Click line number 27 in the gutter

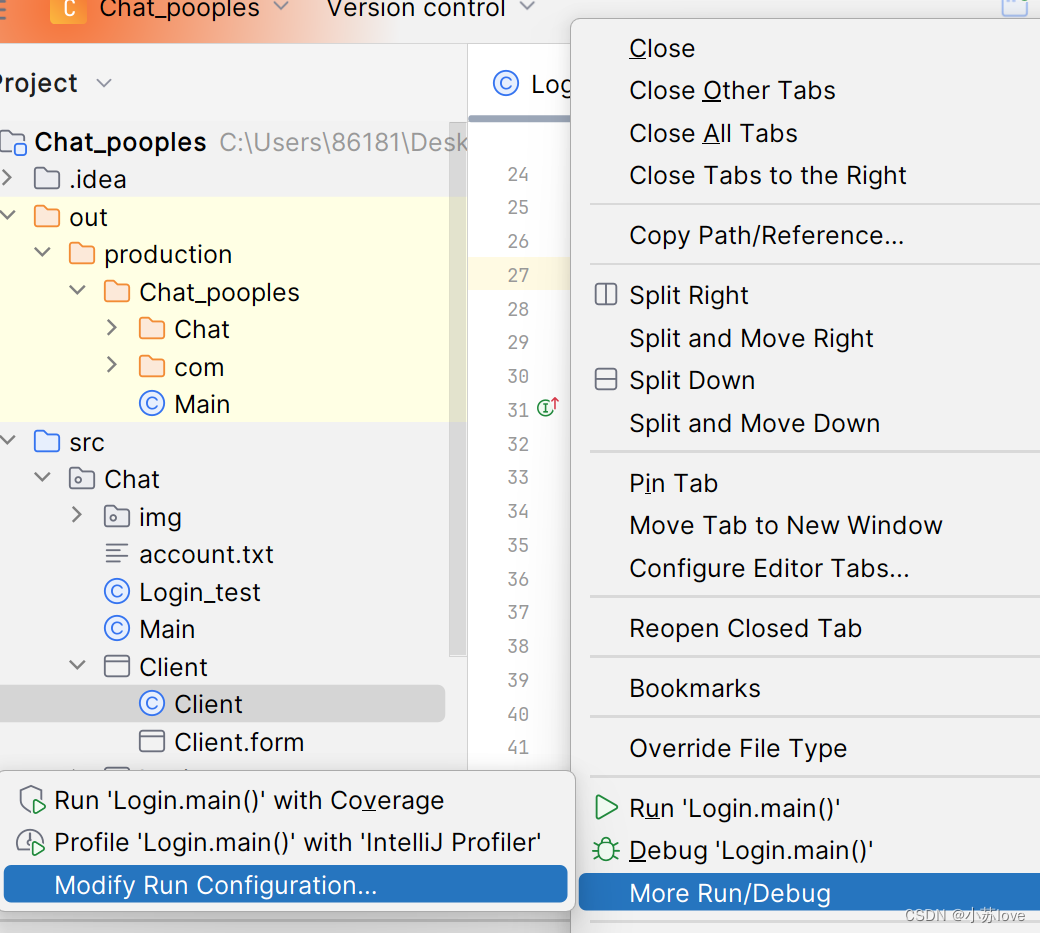point(518,275)
